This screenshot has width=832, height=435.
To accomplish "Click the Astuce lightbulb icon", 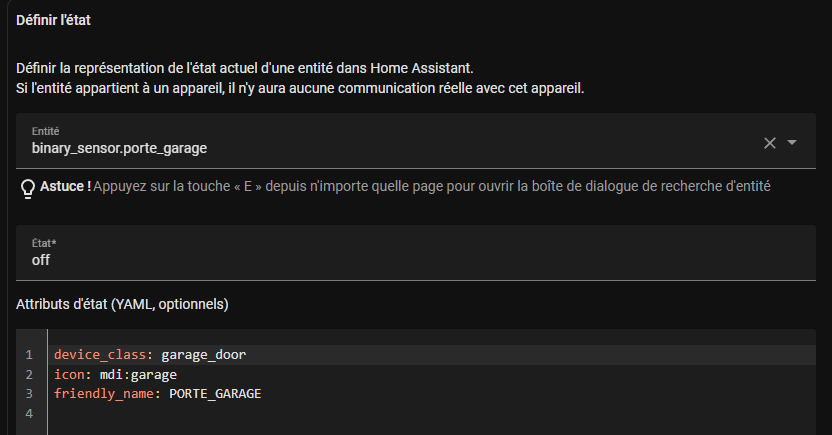I will 28,188.
